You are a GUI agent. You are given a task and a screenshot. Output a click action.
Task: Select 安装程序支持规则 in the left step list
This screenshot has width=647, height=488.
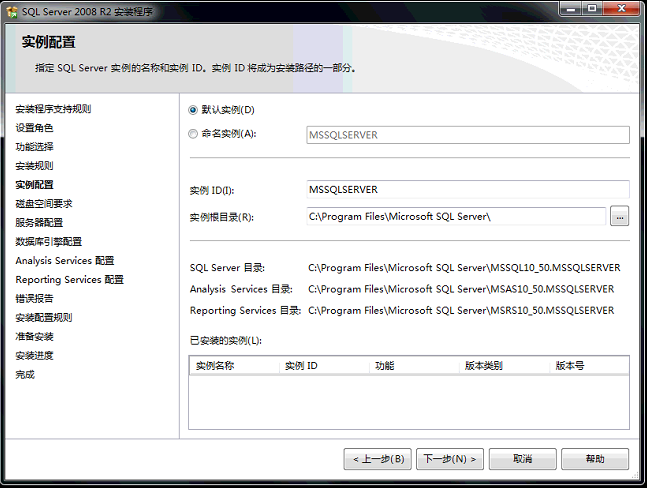tap(53, 109)
